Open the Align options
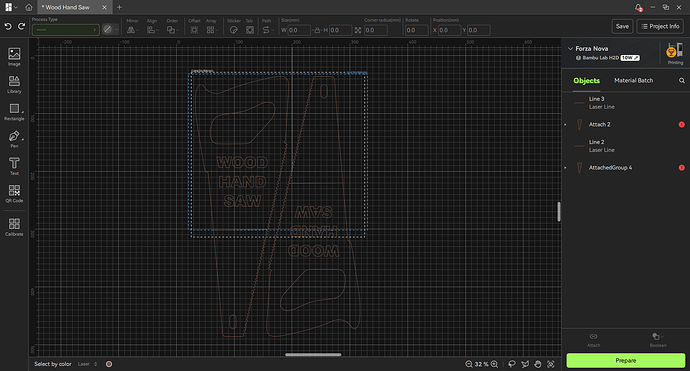Screen dimensions: 690x371 (152, 30)
